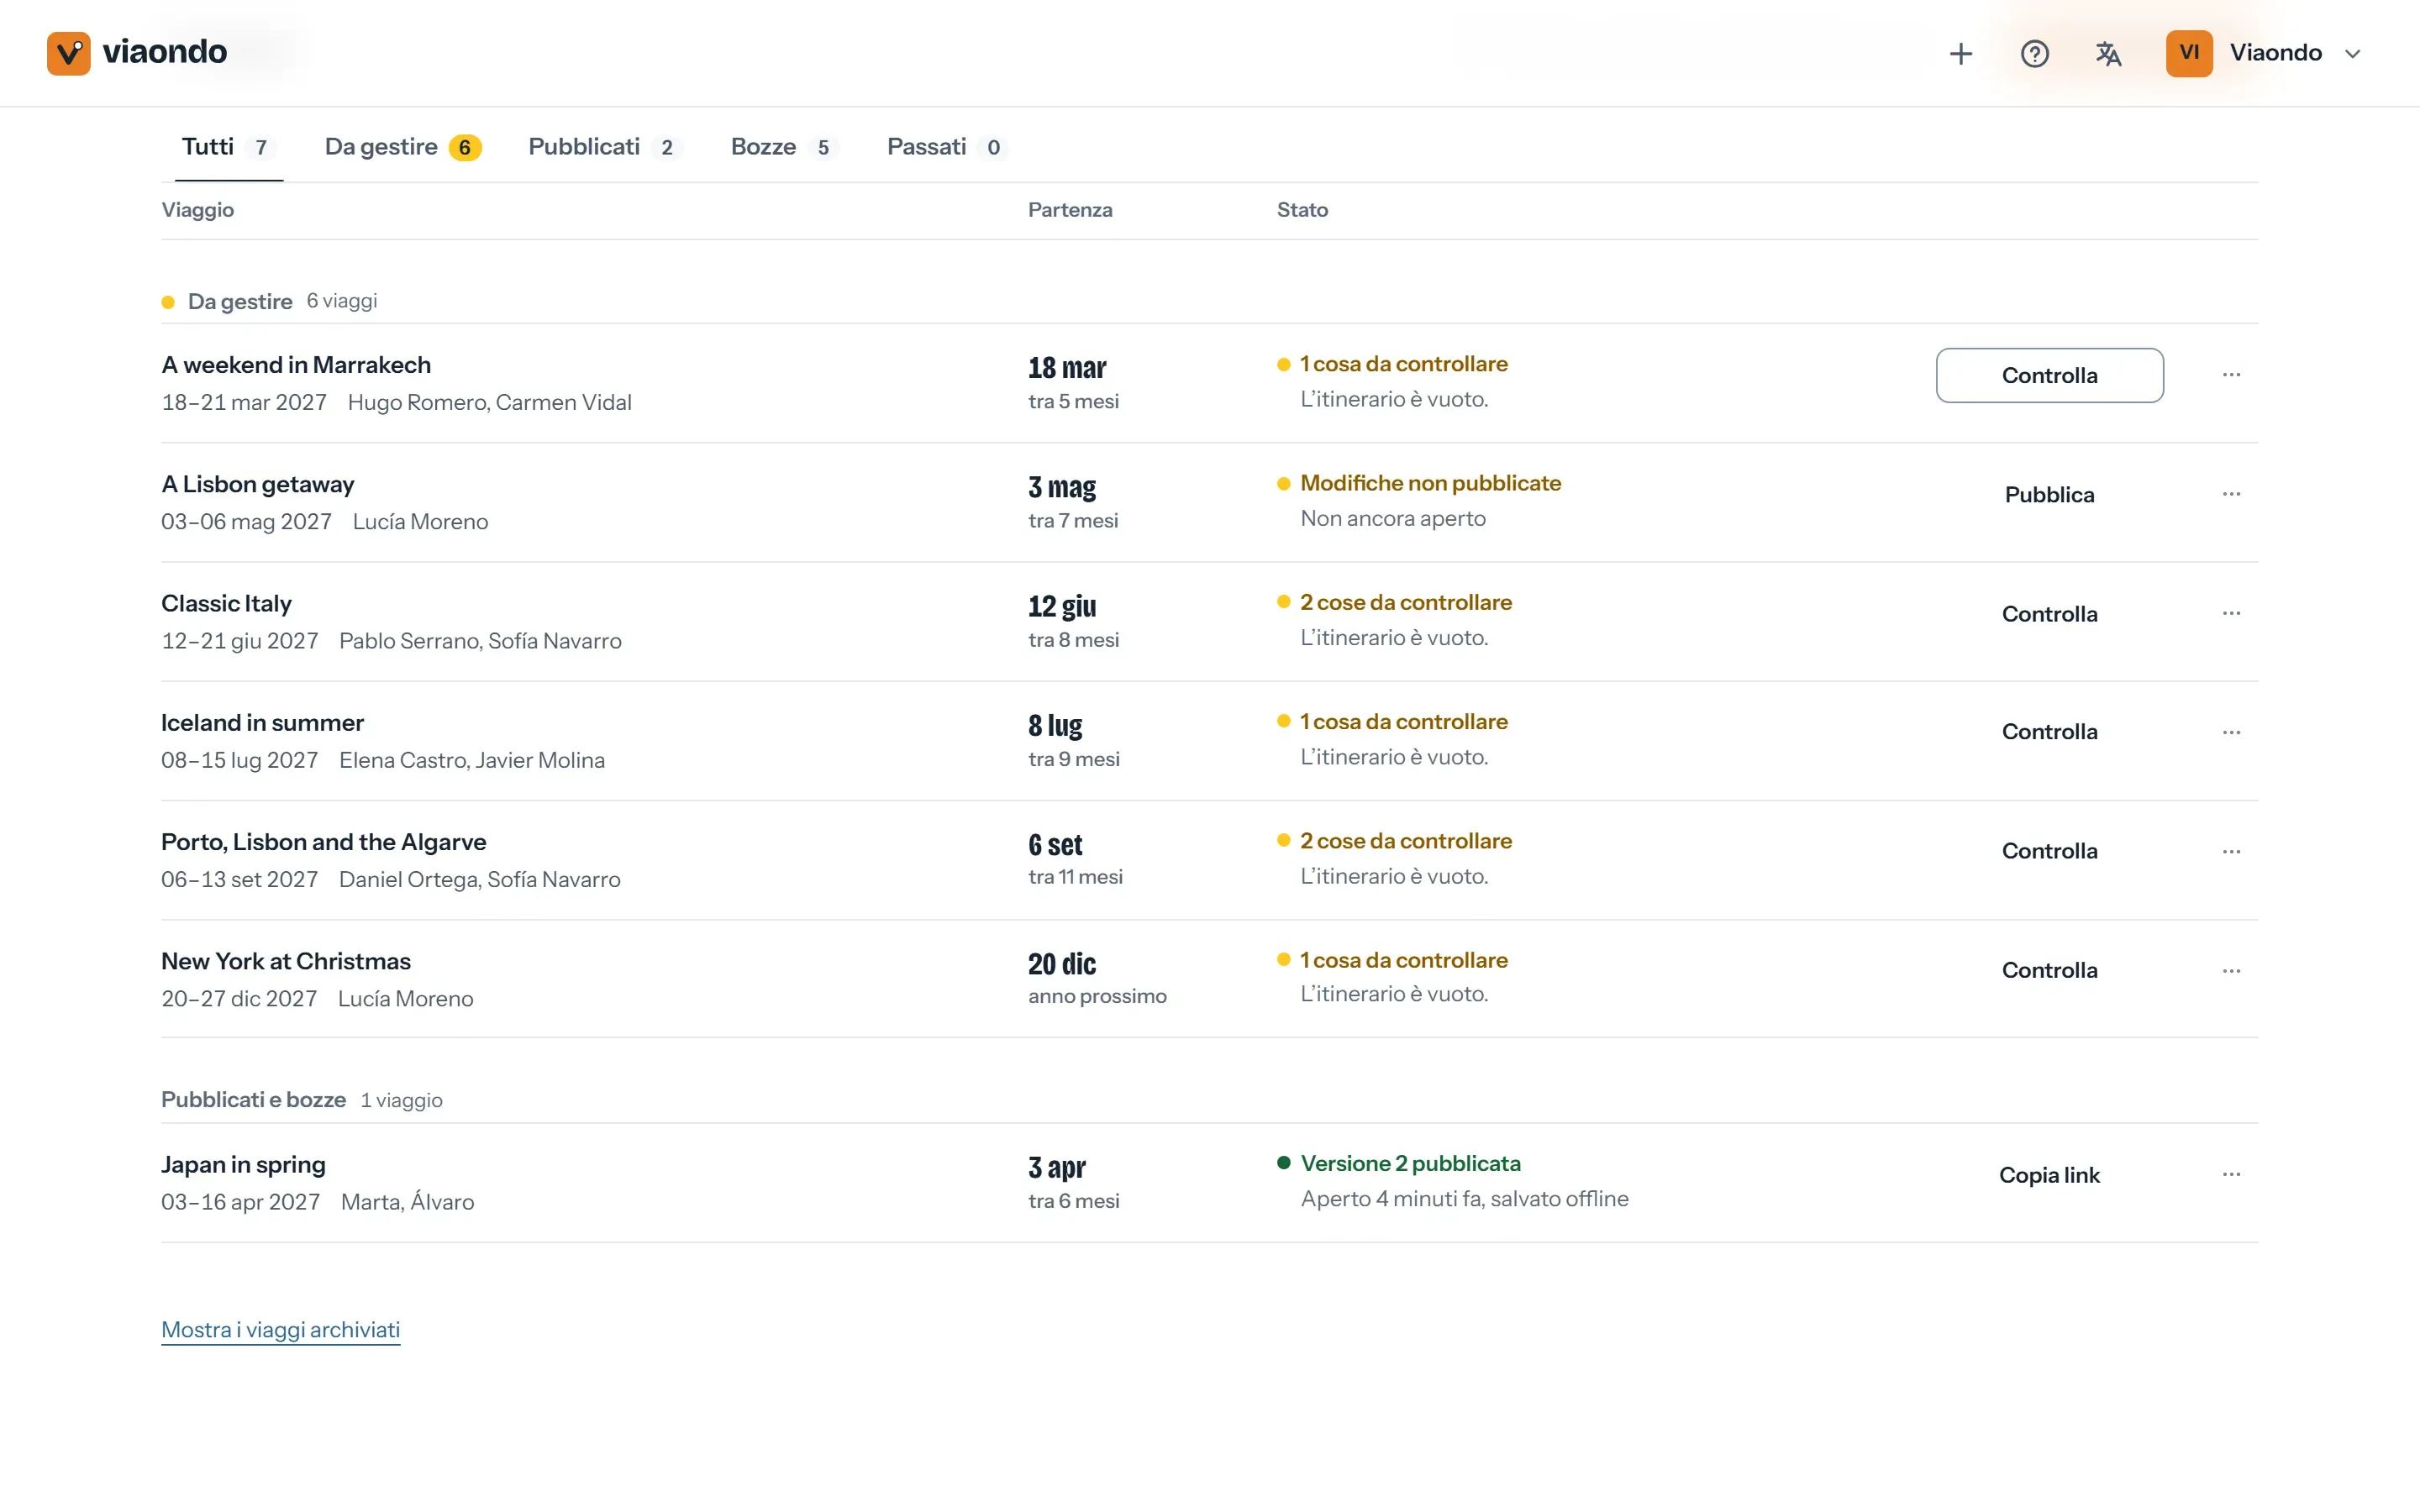Image resolution: width=2420 pixels, height=1512 pixels.
Task: Switch to the Pubblicati tab
Action: (605, 147)
